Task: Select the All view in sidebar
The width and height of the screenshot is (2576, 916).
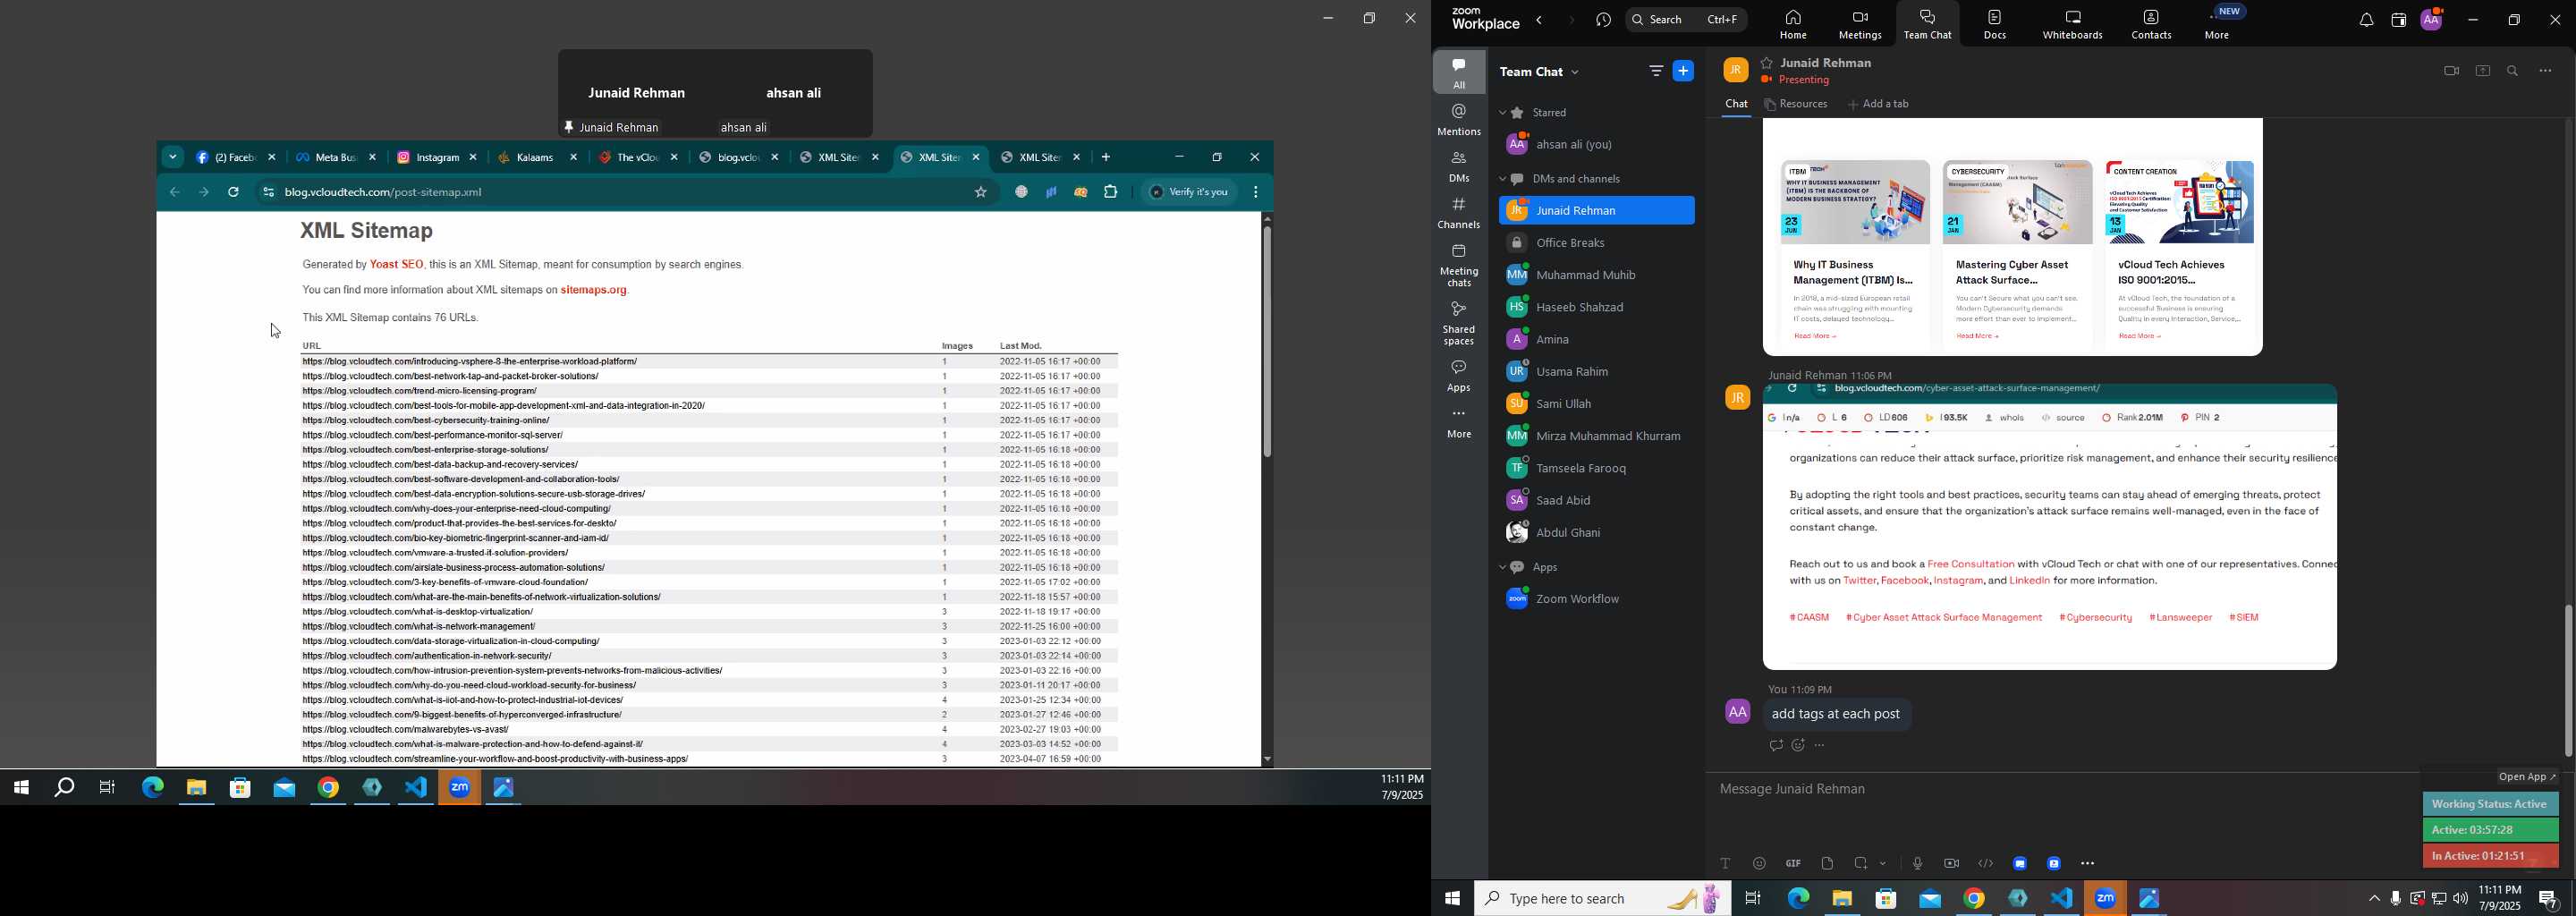Action: [1459, 72]
